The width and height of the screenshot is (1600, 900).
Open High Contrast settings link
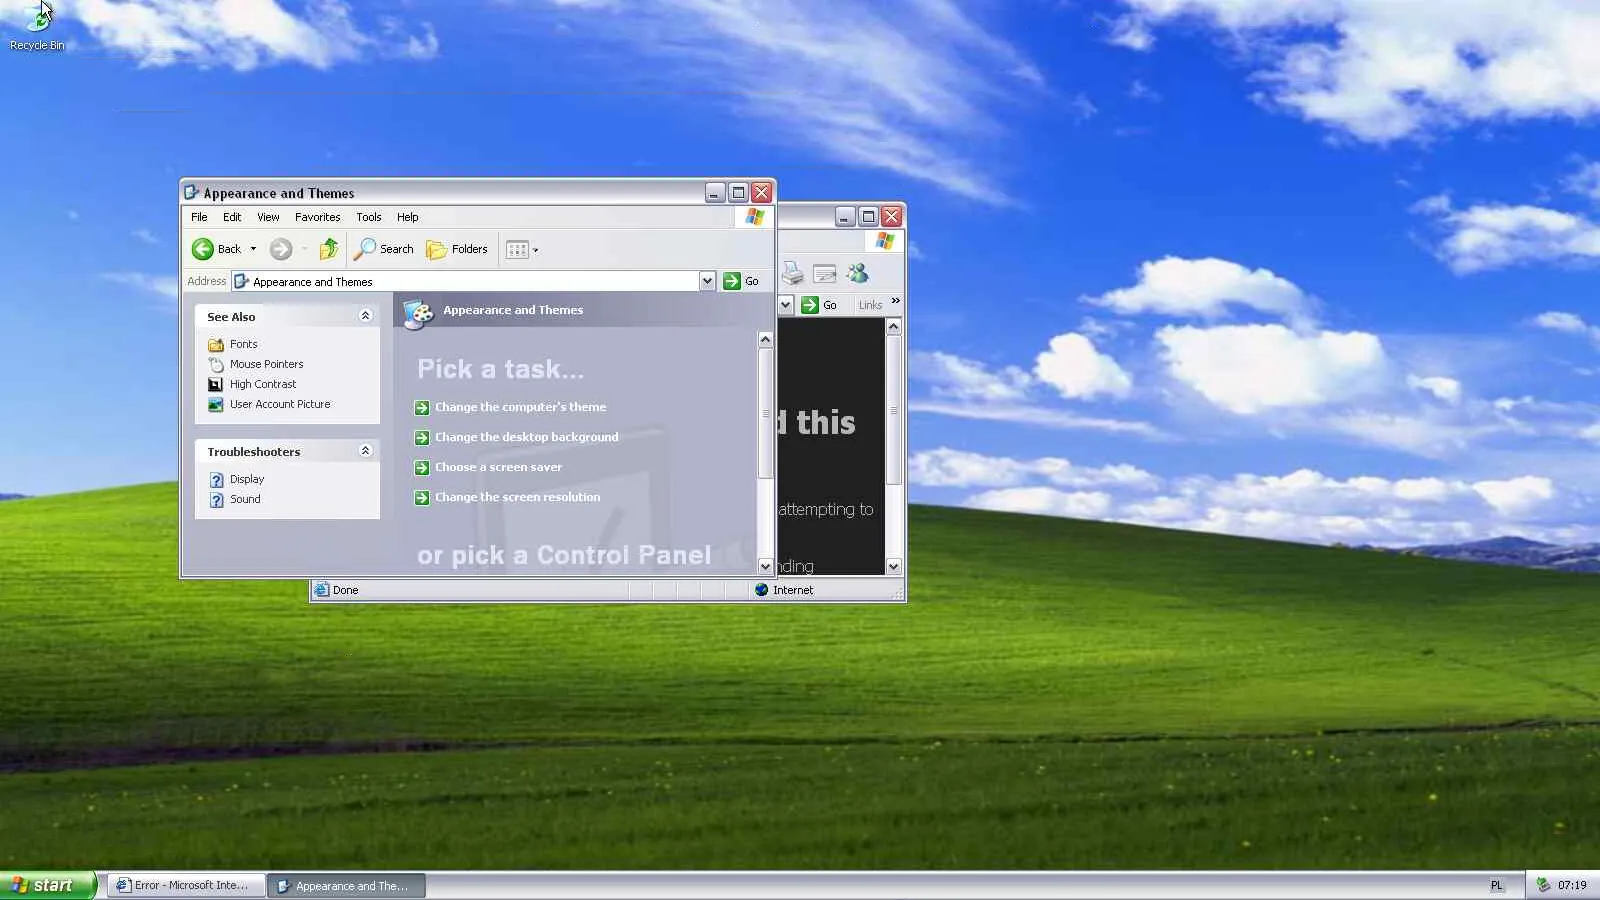pyautogui.click(x=263, y=384)
